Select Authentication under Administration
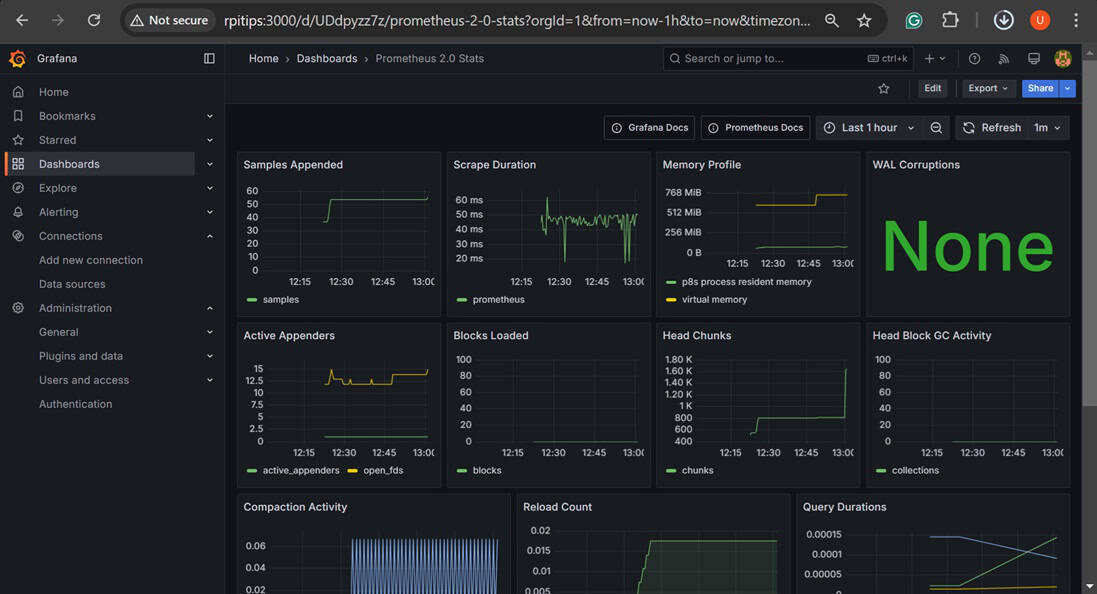The height and width of the screenshot is (594, 1097). coord(75,404)
